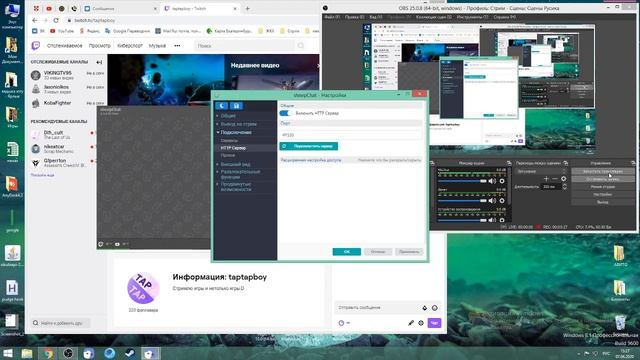
Task: Add a scene transition with plus icon
Action: coord(546,179)
